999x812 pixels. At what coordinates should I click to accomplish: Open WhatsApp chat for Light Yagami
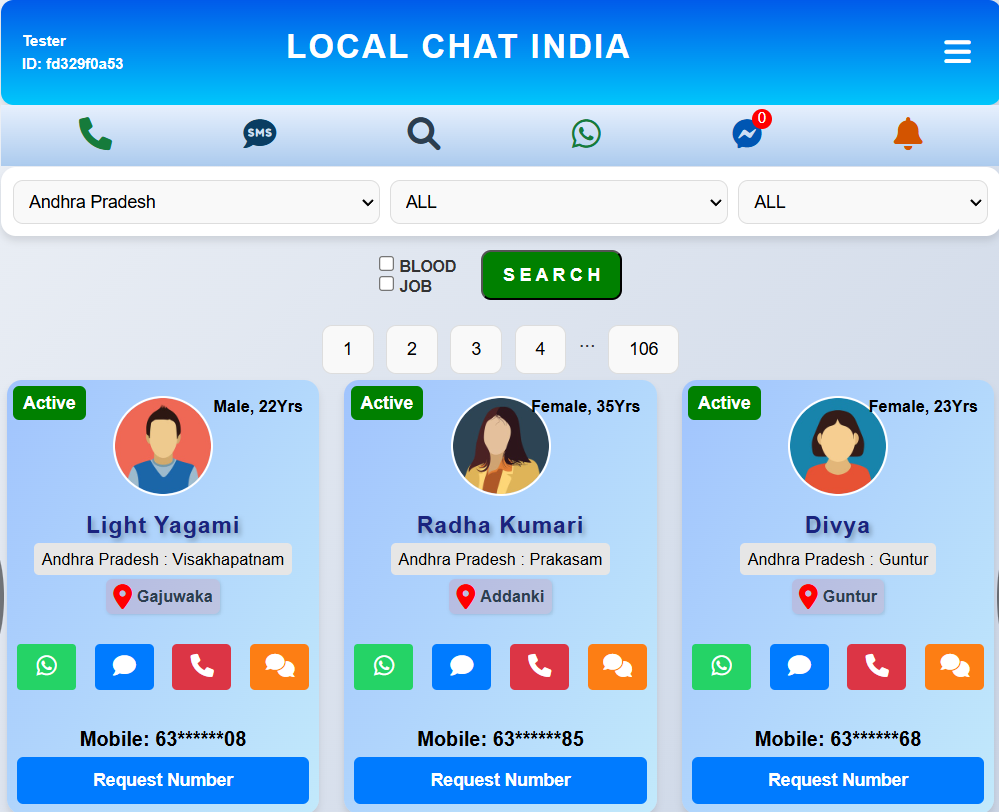click(46, 667)
